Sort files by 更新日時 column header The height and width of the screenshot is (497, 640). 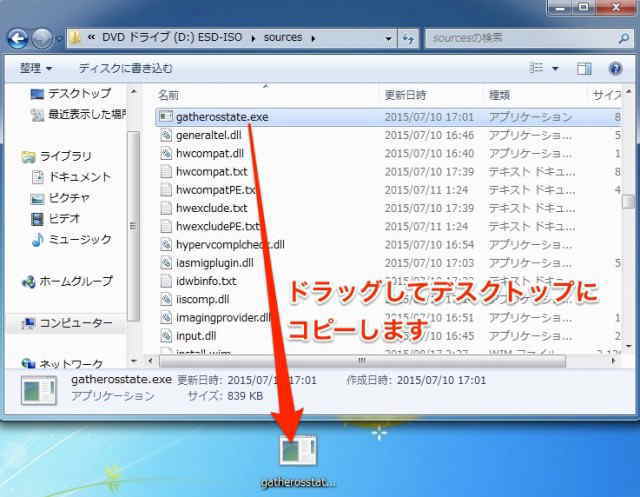pos(405,95)
